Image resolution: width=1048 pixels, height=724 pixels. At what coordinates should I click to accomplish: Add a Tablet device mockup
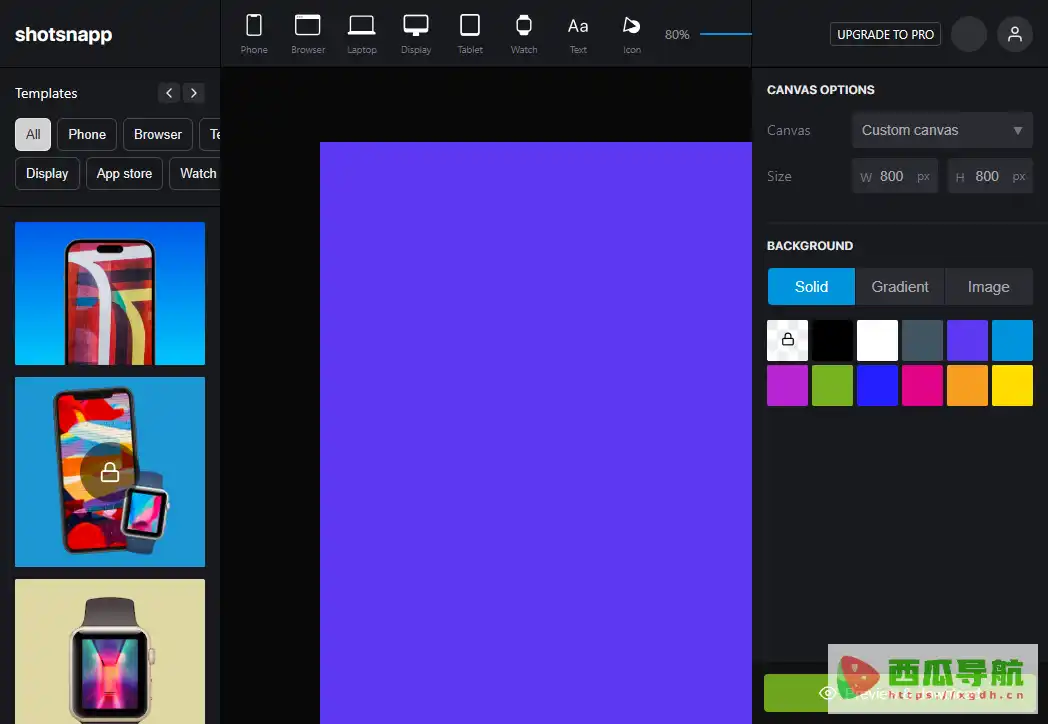[470, 34]
